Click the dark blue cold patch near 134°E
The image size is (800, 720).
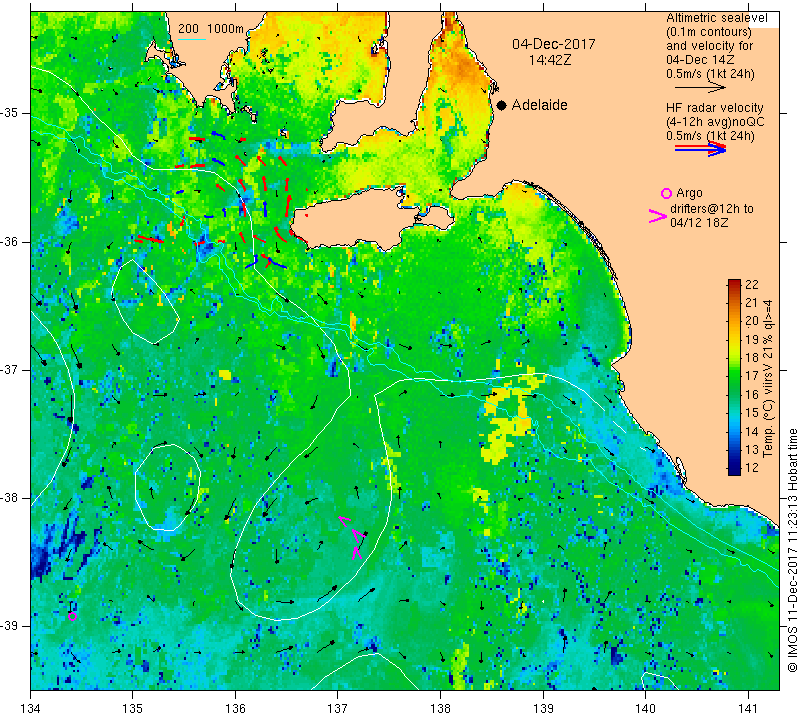42,559
